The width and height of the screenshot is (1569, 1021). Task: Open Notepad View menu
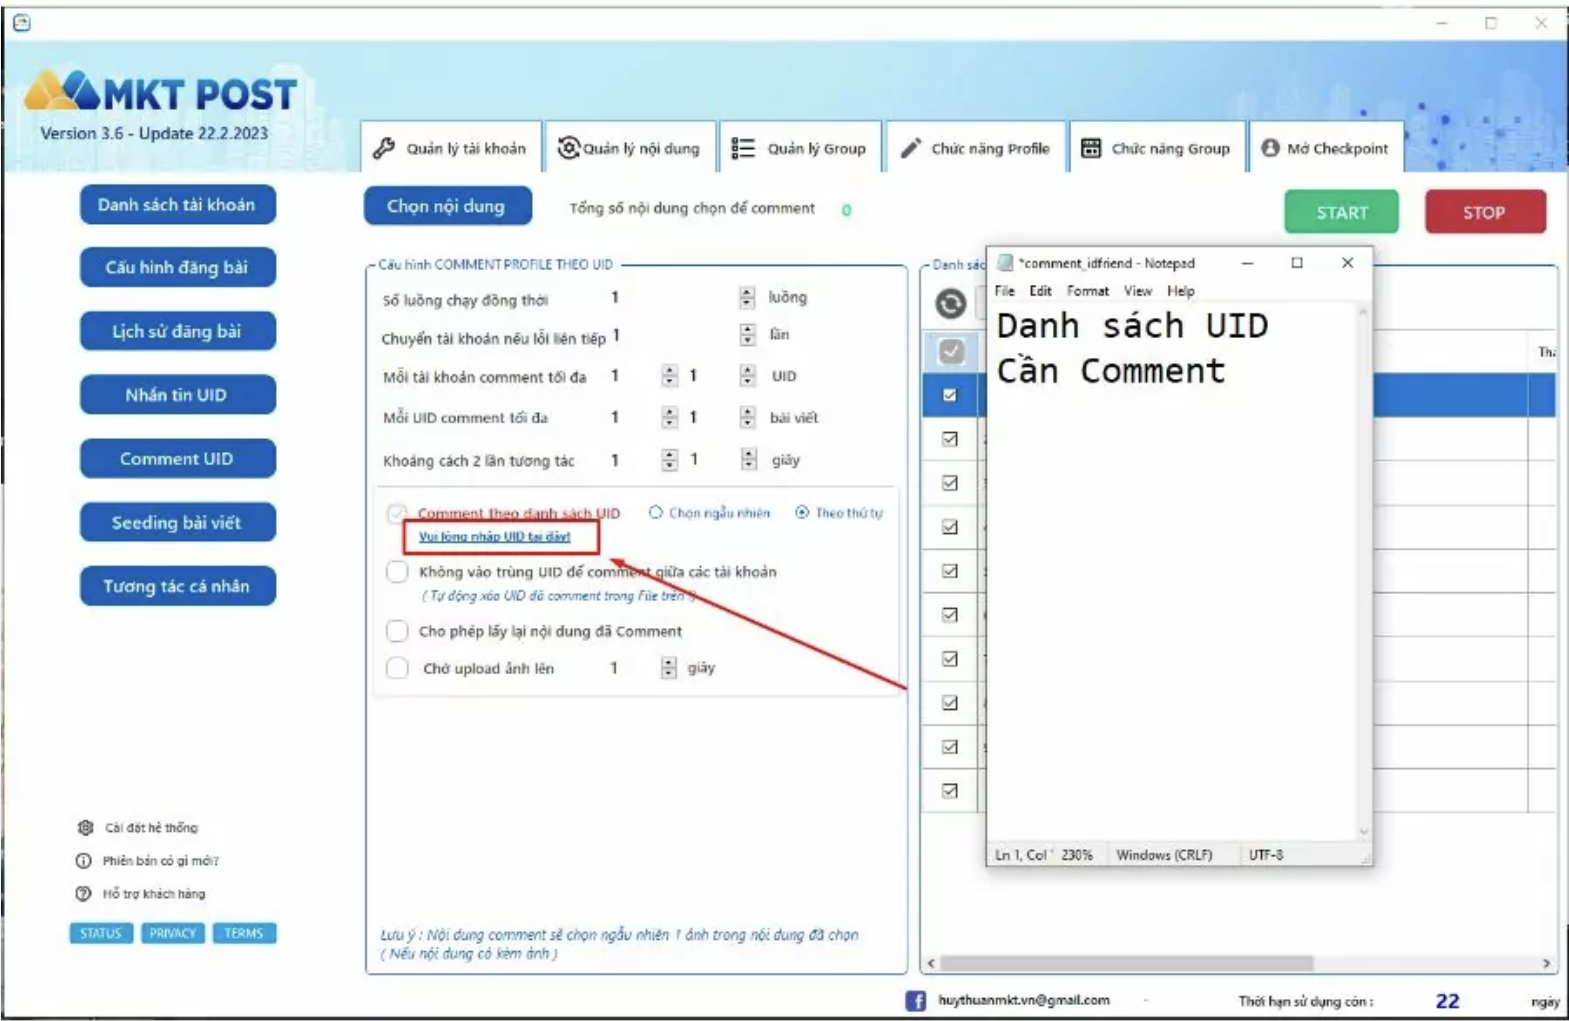coord(1138,291)
